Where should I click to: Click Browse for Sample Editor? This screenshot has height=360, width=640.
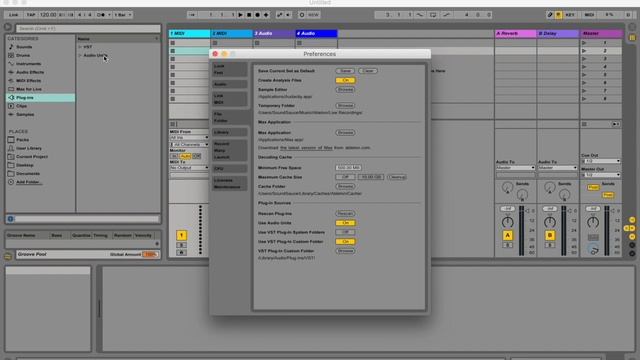coord(345,89)
